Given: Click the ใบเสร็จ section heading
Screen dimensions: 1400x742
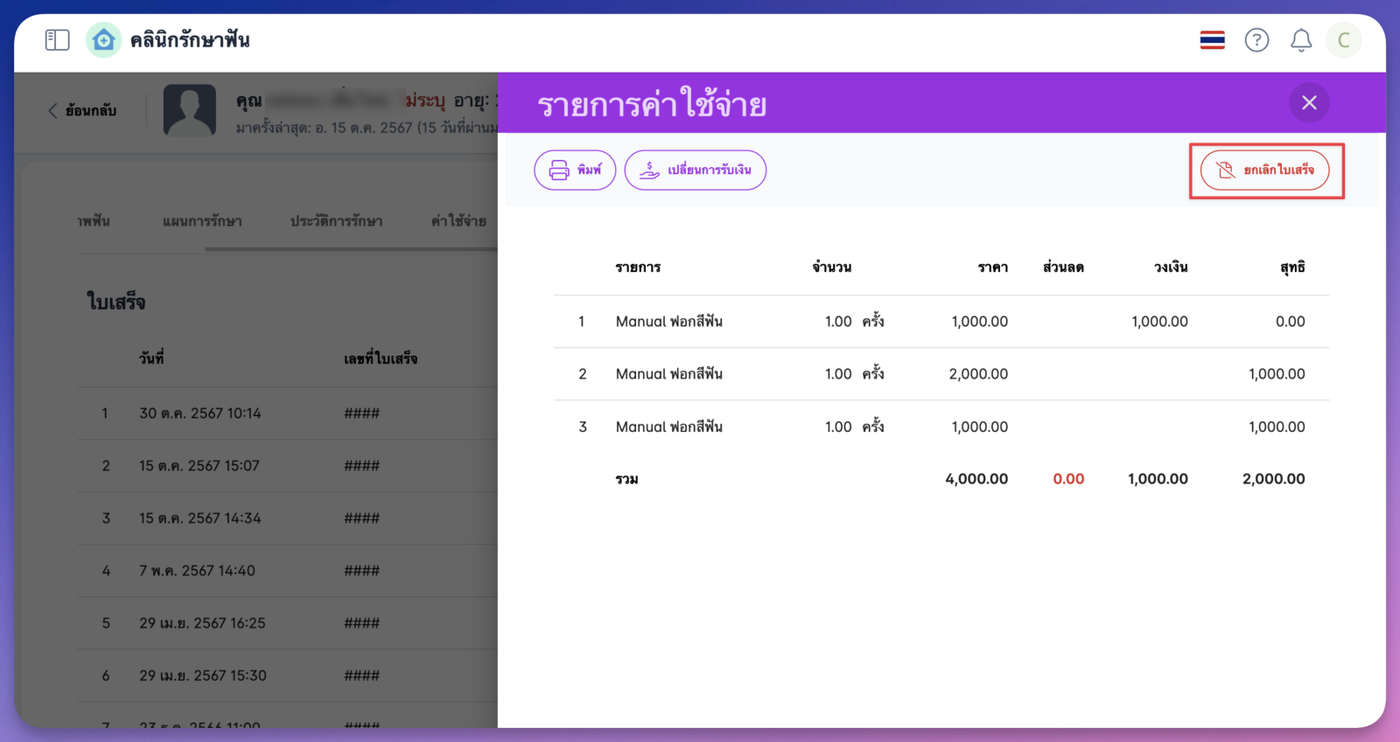Looking at the screenshot, I should [x=117, y=302].
